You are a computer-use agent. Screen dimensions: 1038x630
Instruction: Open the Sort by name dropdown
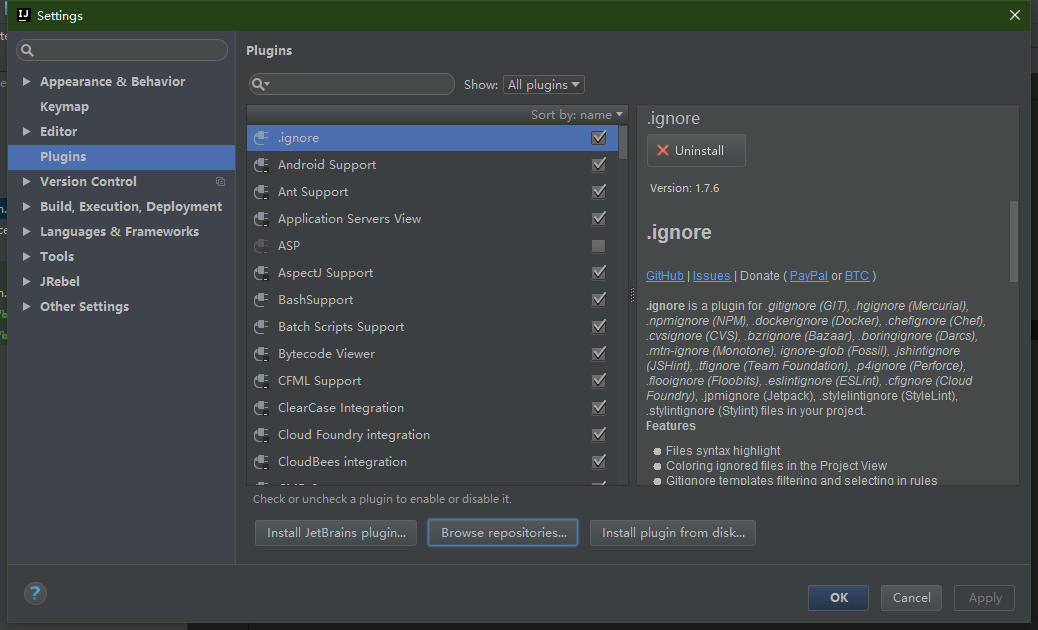577,114
